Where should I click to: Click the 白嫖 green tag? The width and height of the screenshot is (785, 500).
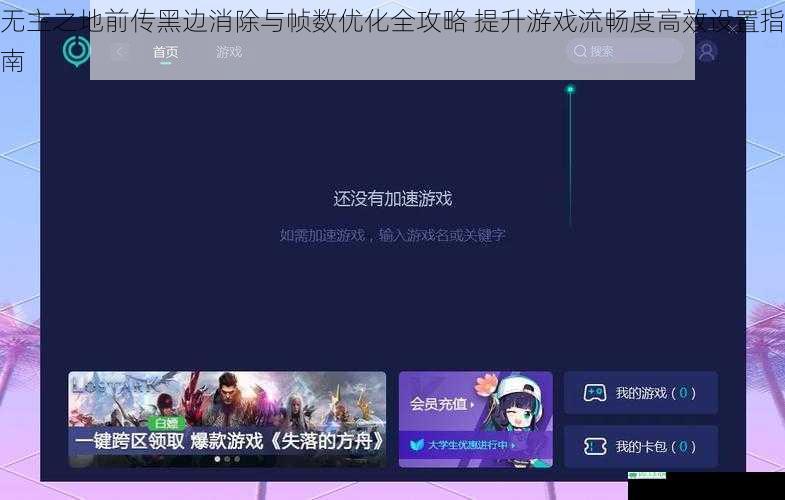point(166,423)
